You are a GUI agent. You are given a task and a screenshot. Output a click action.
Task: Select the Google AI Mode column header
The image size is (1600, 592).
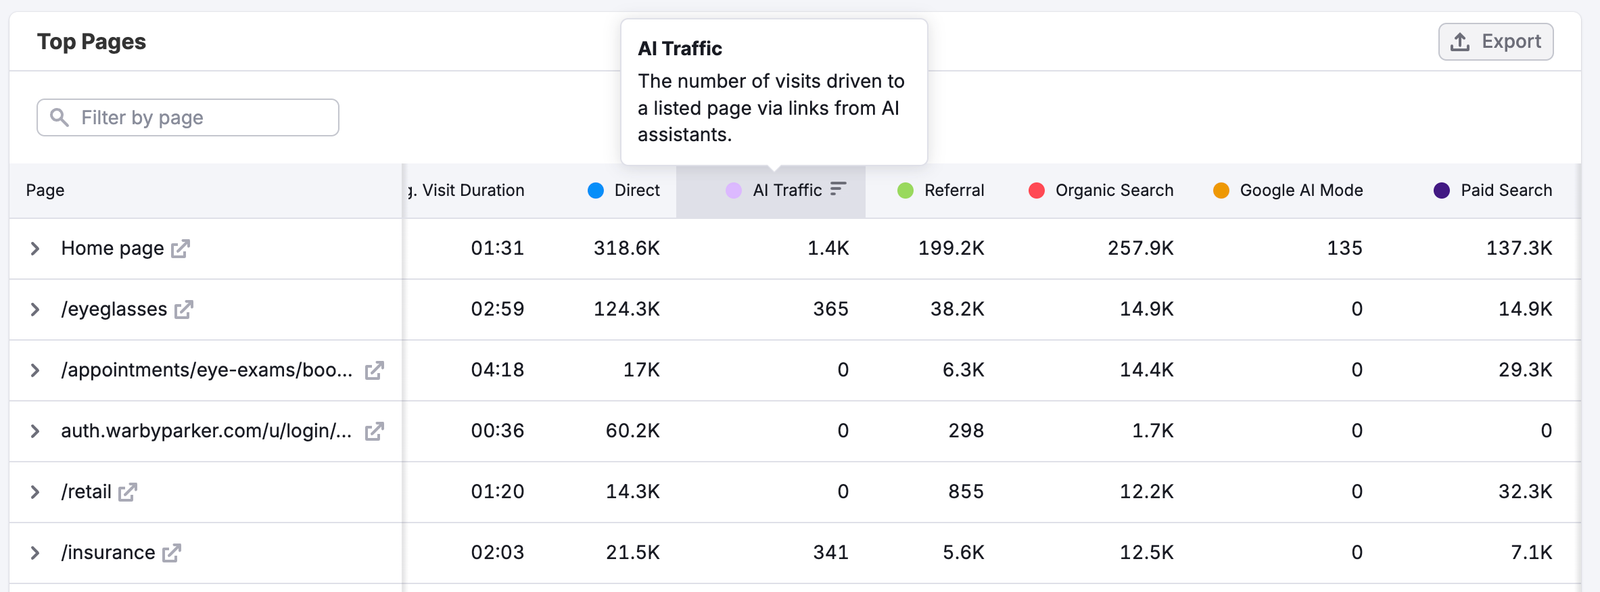coord(1301,189)
